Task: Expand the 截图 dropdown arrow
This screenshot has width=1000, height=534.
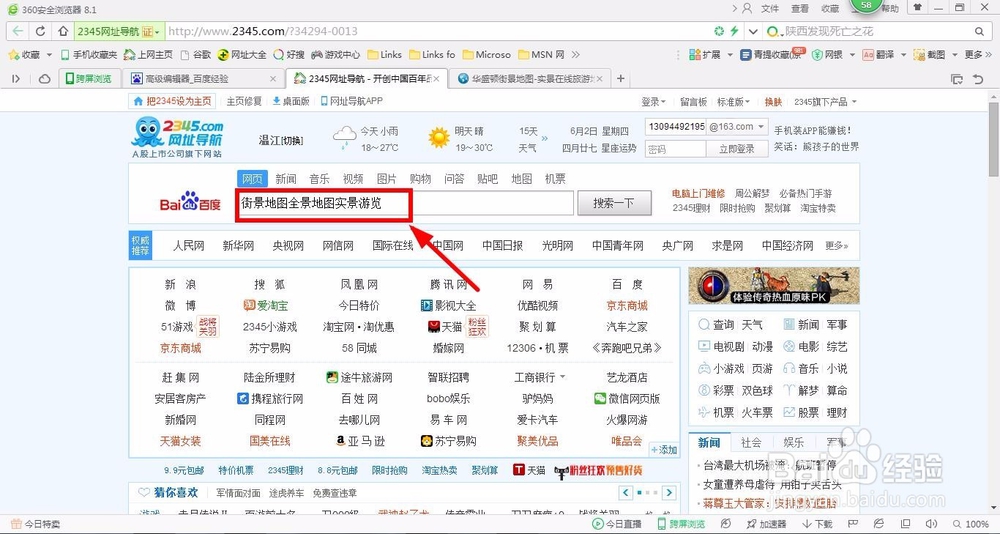Action: [955, 55]
